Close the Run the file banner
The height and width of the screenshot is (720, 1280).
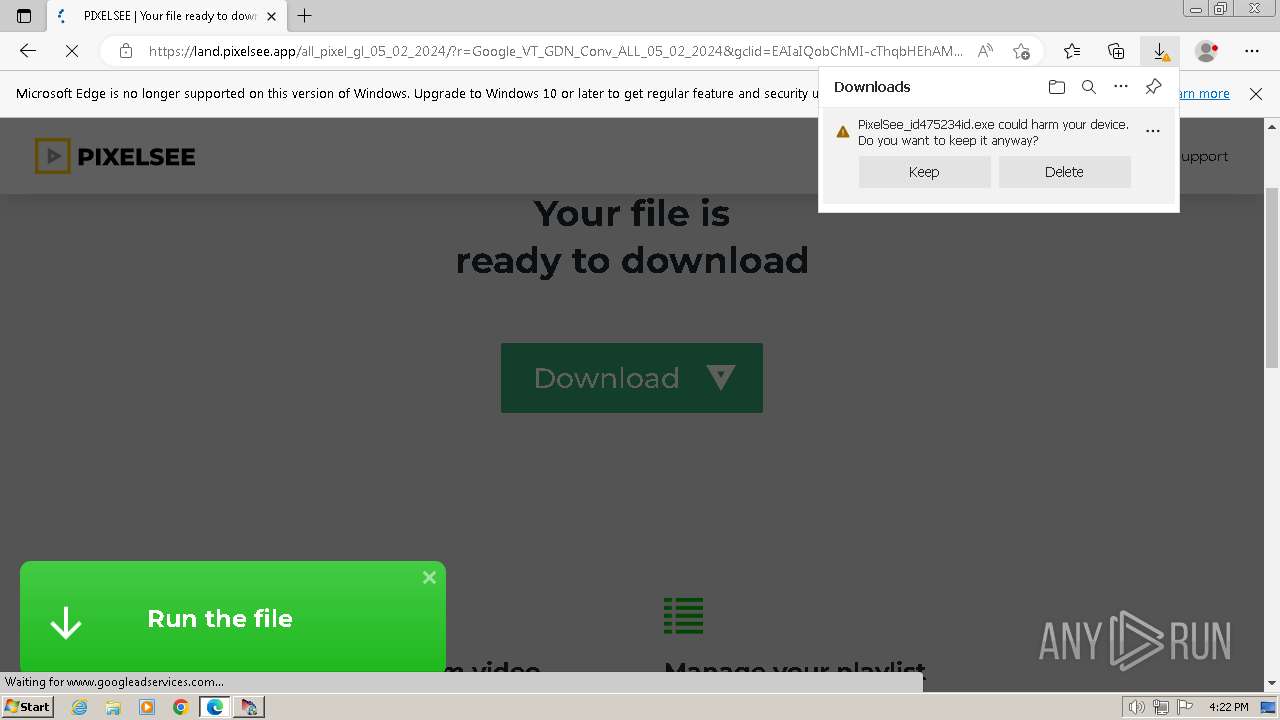pos(429,577)
